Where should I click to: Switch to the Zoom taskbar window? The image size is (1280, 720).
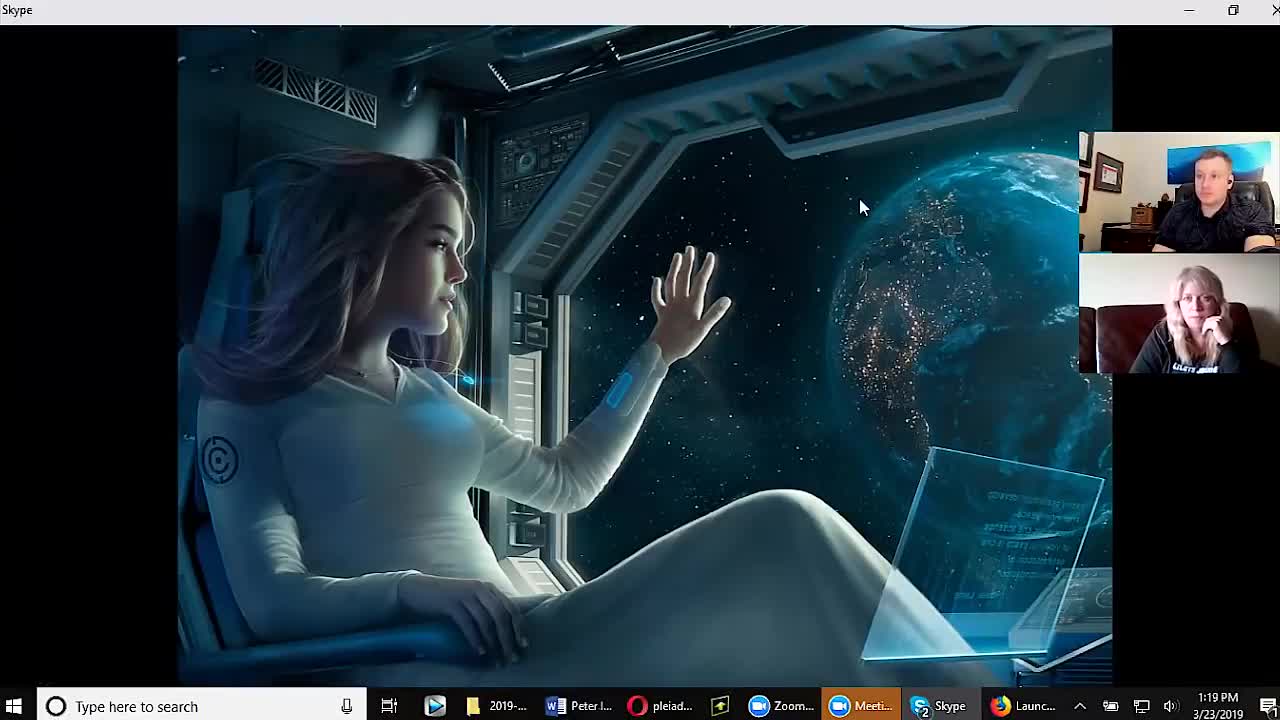782,706
